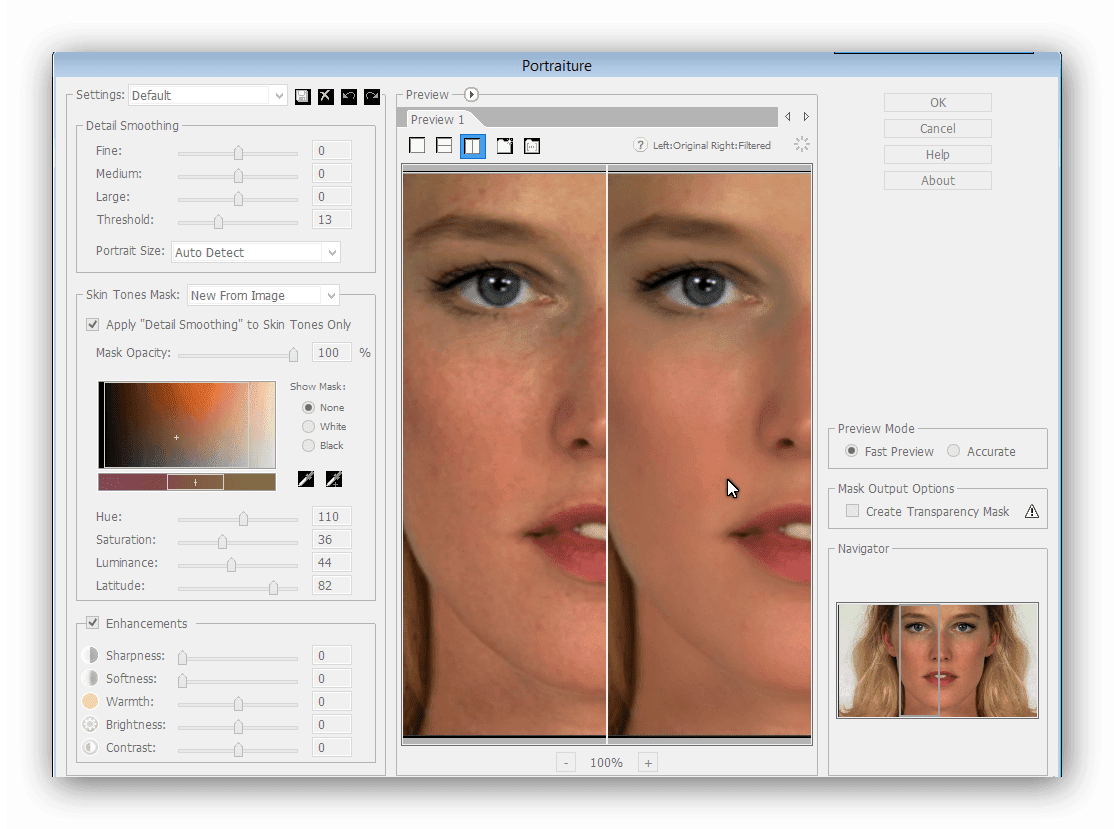Click the zoom in plus button

pyautogui.click(x=648, y=763)
